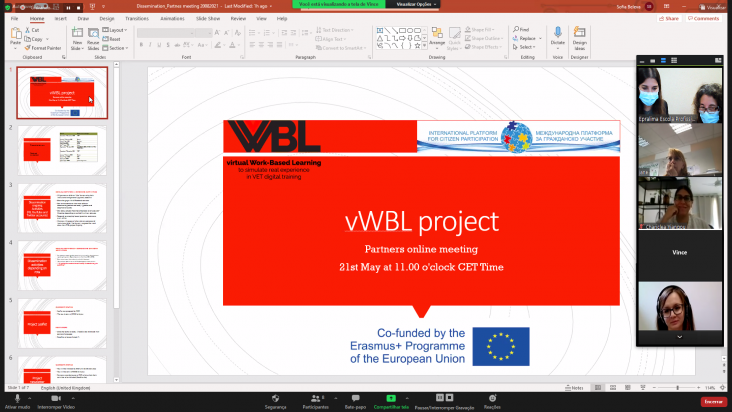Stop camera with Interromper Vídeo
Viewport: 732px width, 412px height.
pyautogui.click(x=56, y=401)
